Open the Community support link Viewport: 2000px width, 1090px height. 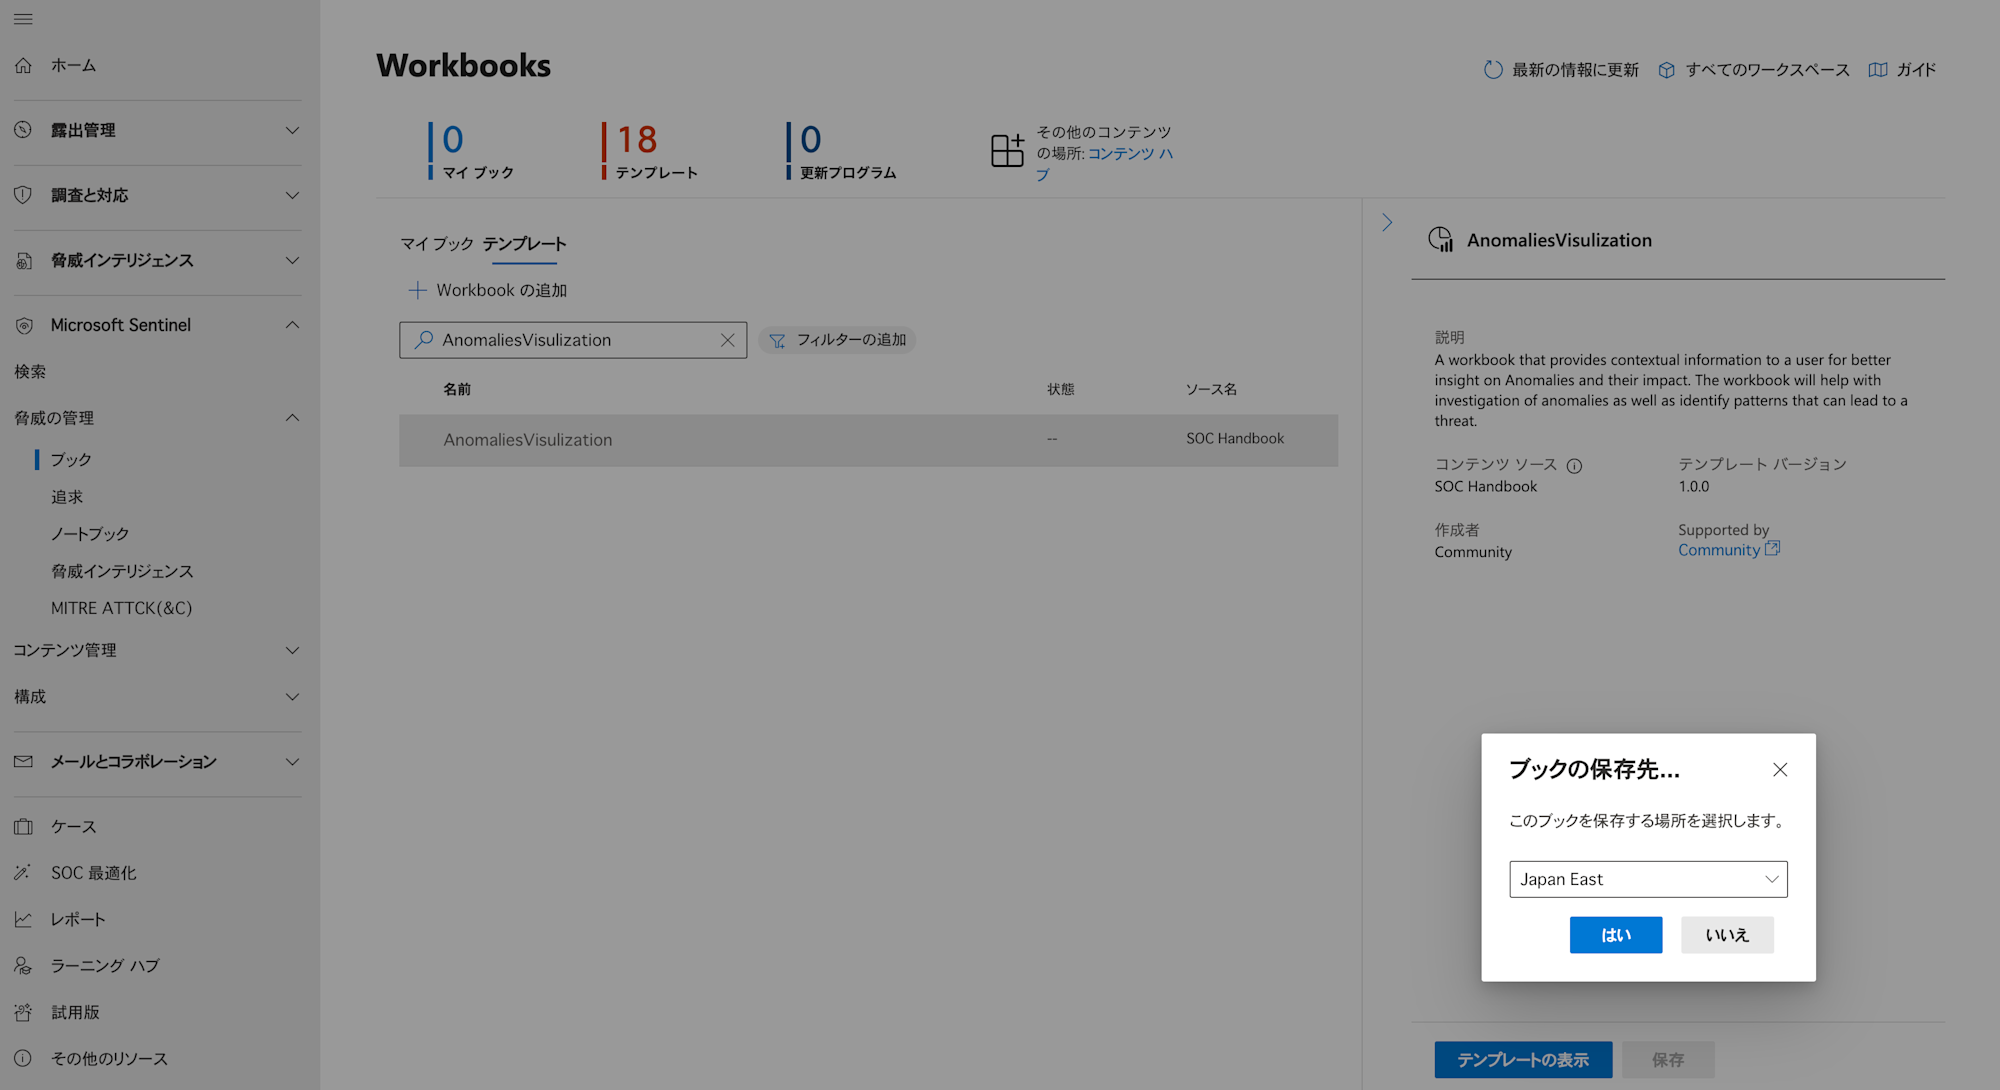tap(1719, 550)
